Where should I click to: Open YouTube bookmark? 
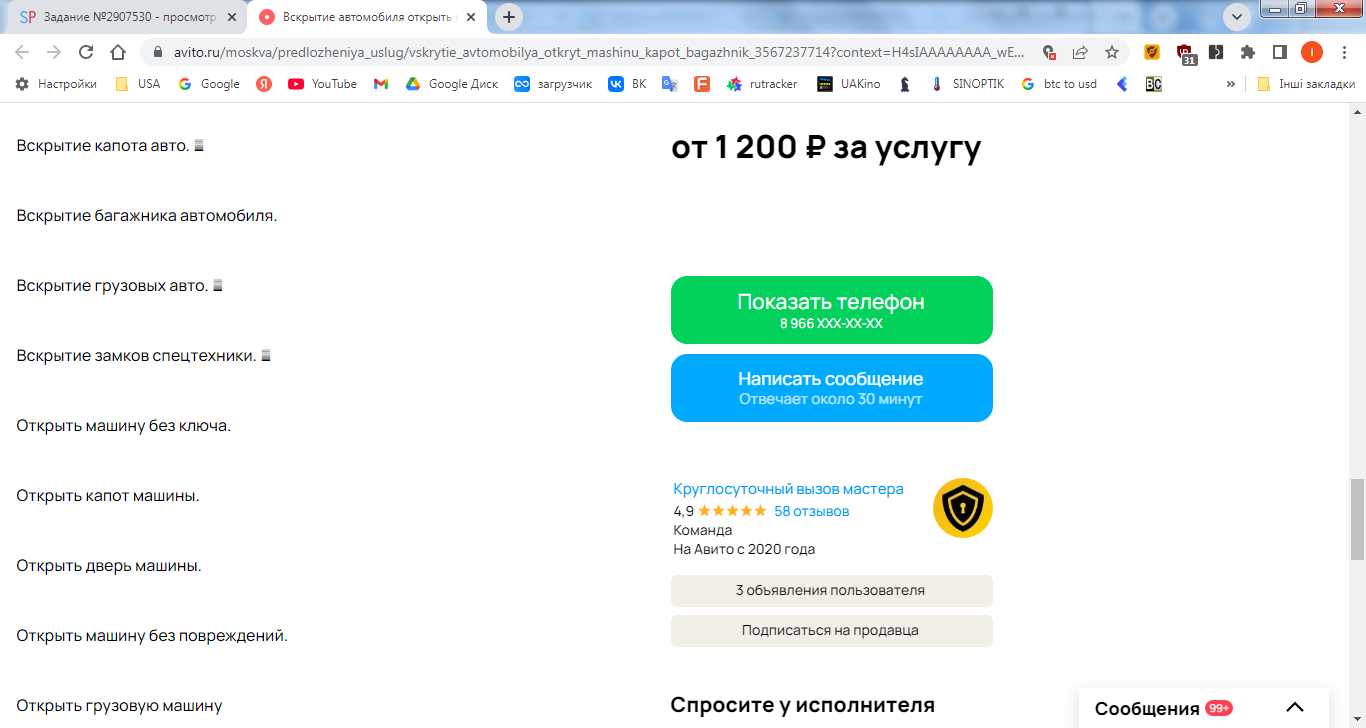tap(322, 84)
